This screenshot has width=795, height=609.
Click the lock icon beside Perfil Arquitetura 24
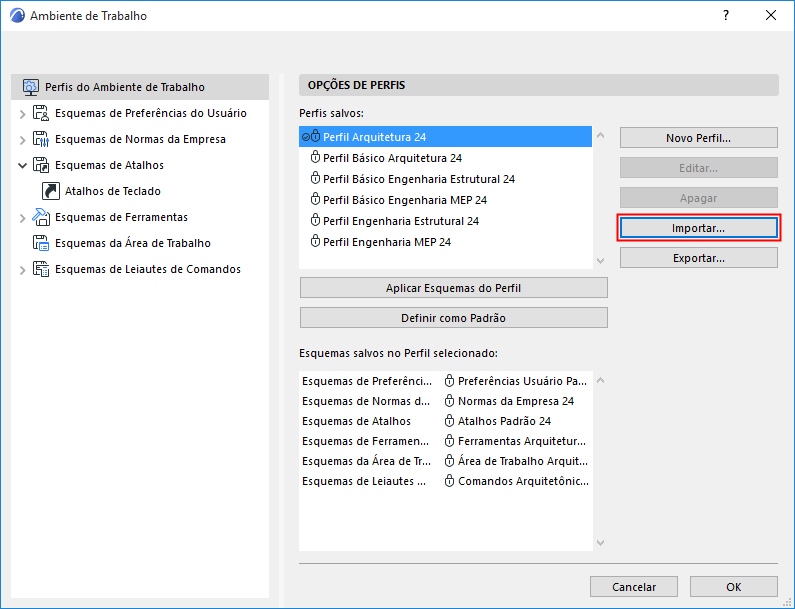(x=315, y=136)
